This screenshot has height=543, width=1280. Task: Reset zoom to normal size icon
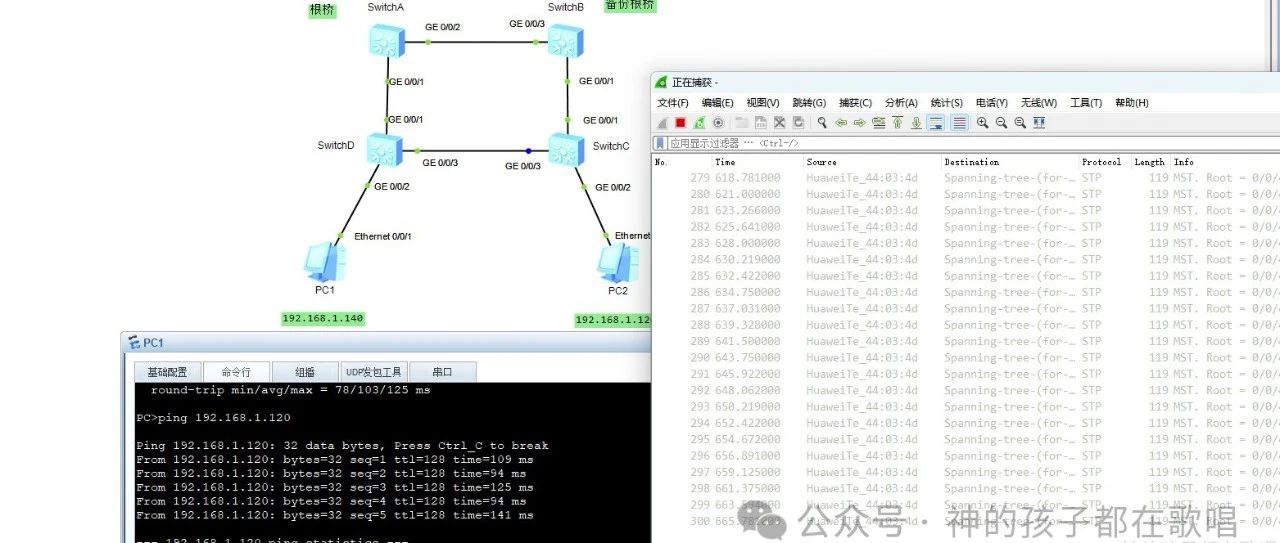[1020, 123]
